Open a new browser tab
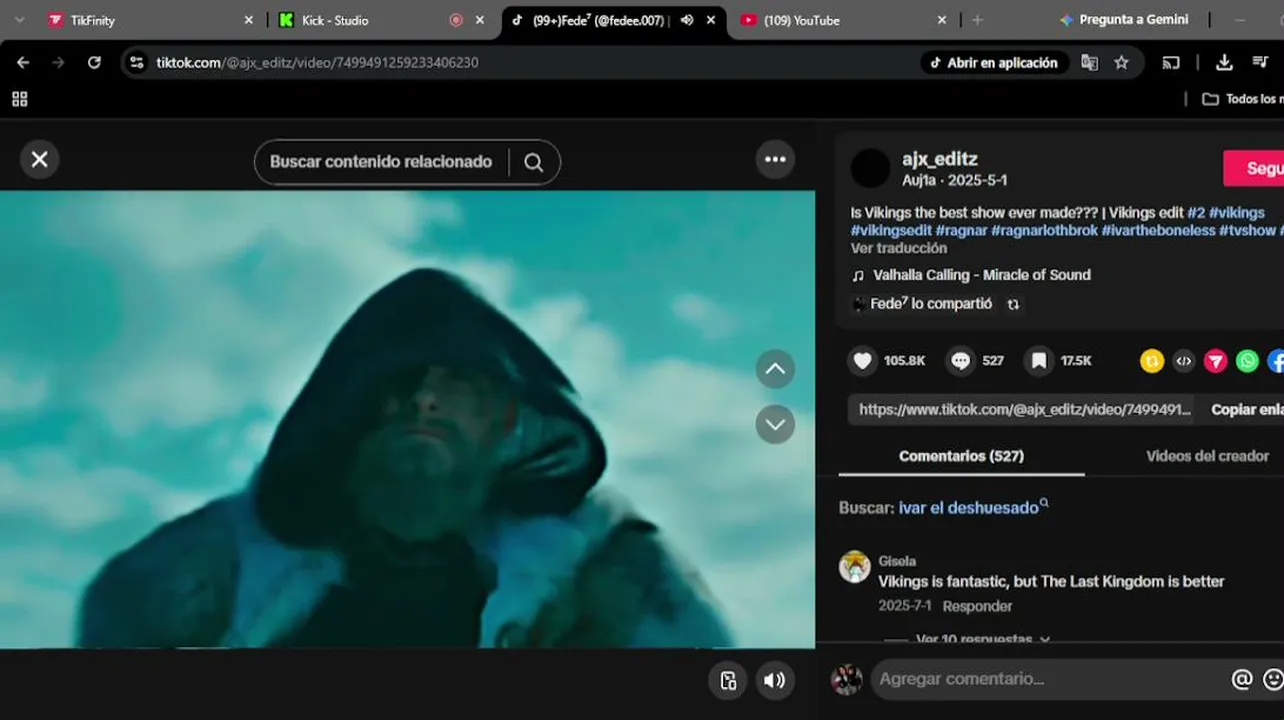This screenshot has height=720, width=1284. click(x=977, y=20)
